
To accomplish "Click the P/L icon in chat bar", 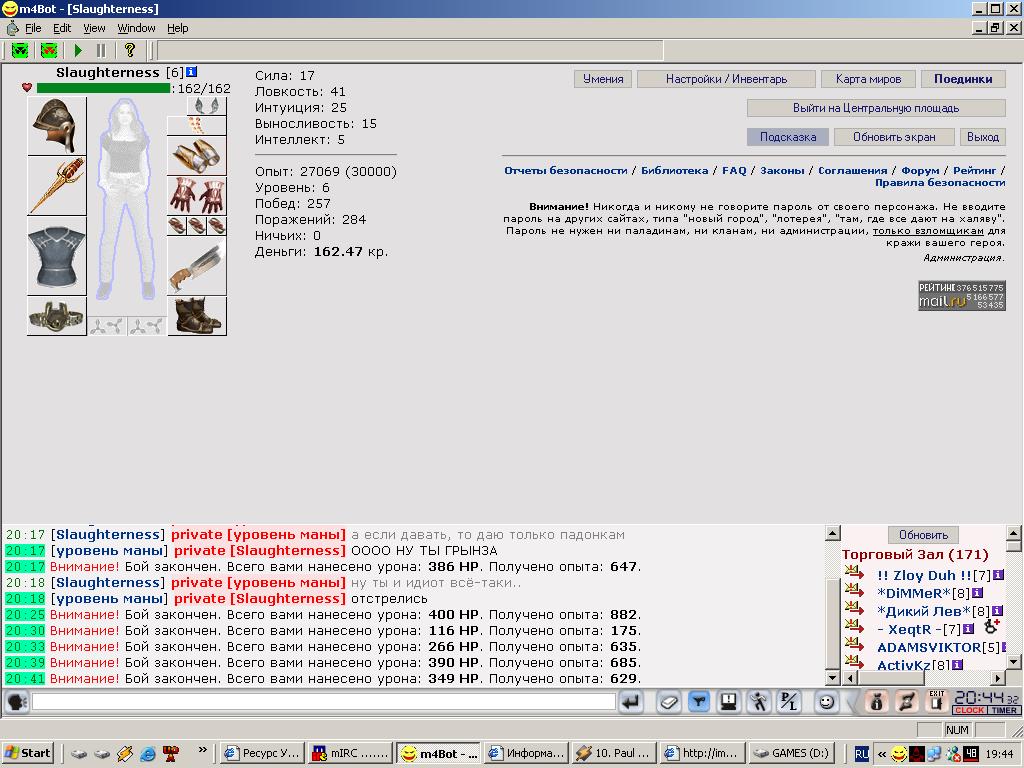I will click(x=789, y=702).
